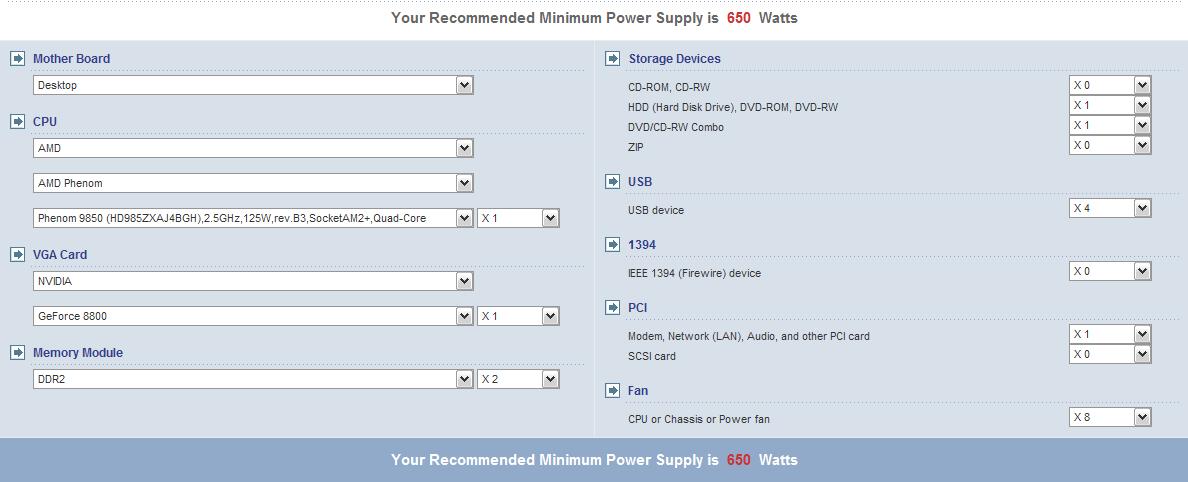Click the arrow icon beside Mother Board
The image size is (1188, 482).
tap(17, 58)
